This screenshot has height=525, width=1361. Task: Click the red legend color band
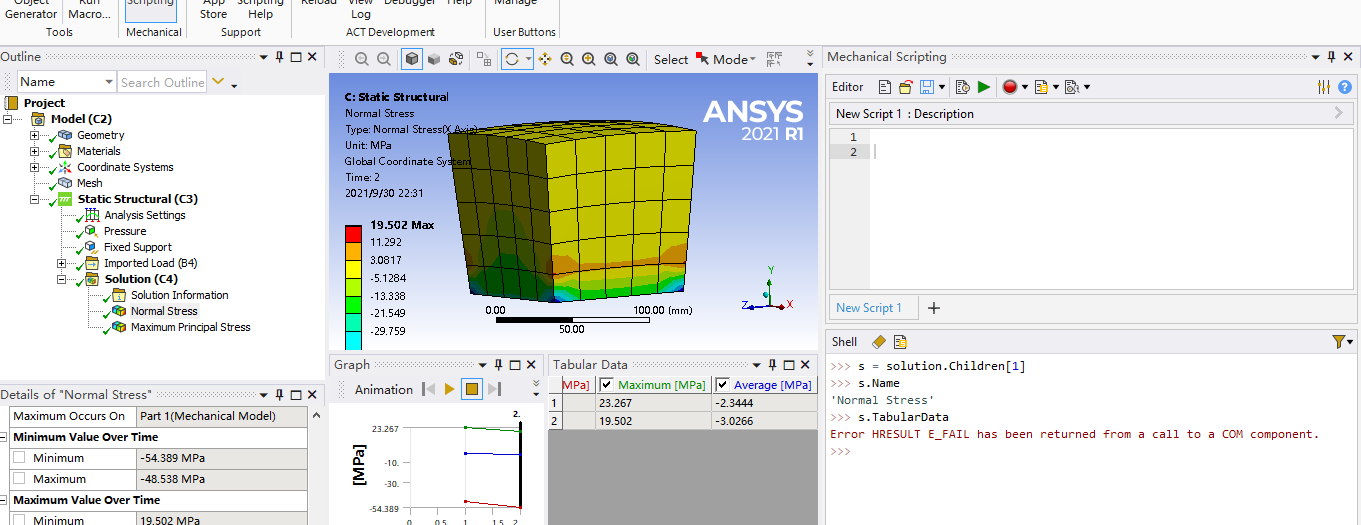353,233
